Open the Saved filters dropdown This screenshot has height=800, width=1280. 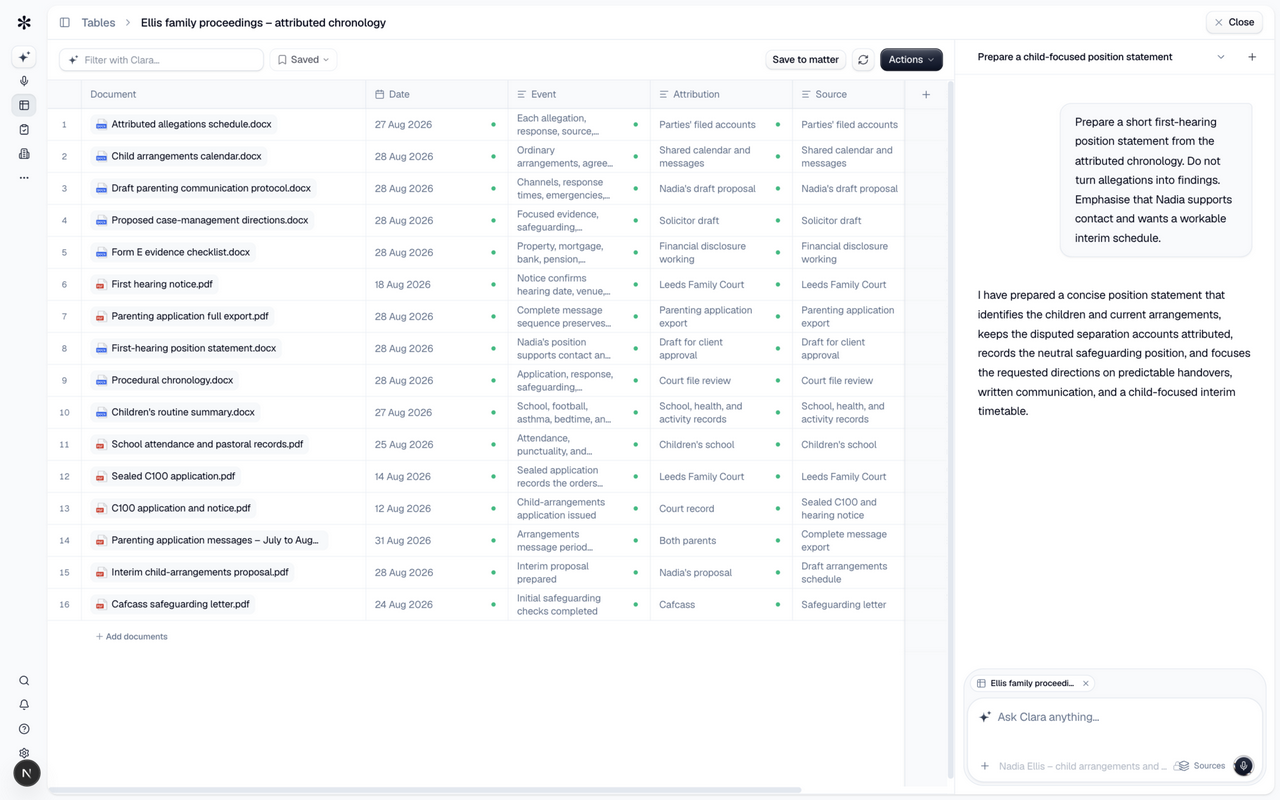(x=303, y=60)
